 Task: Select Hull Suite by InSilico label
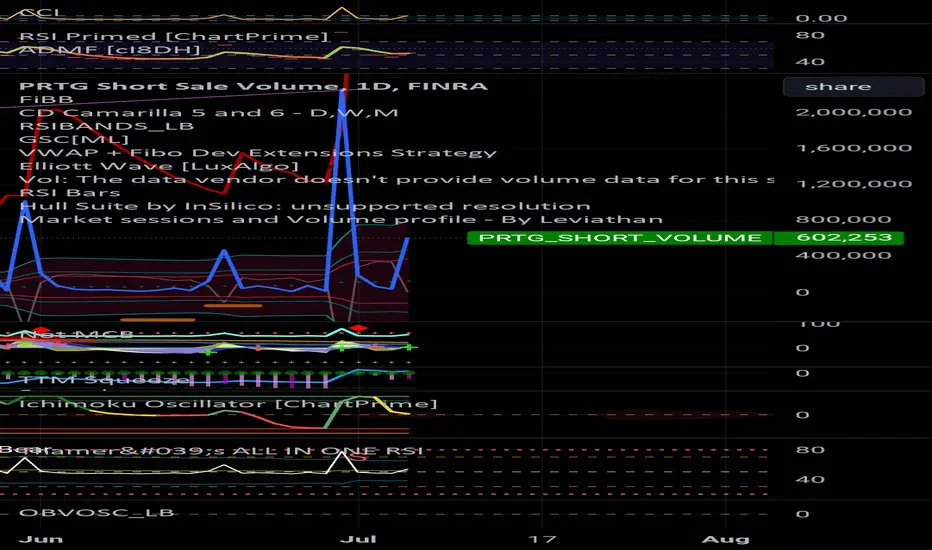(304, 206)
